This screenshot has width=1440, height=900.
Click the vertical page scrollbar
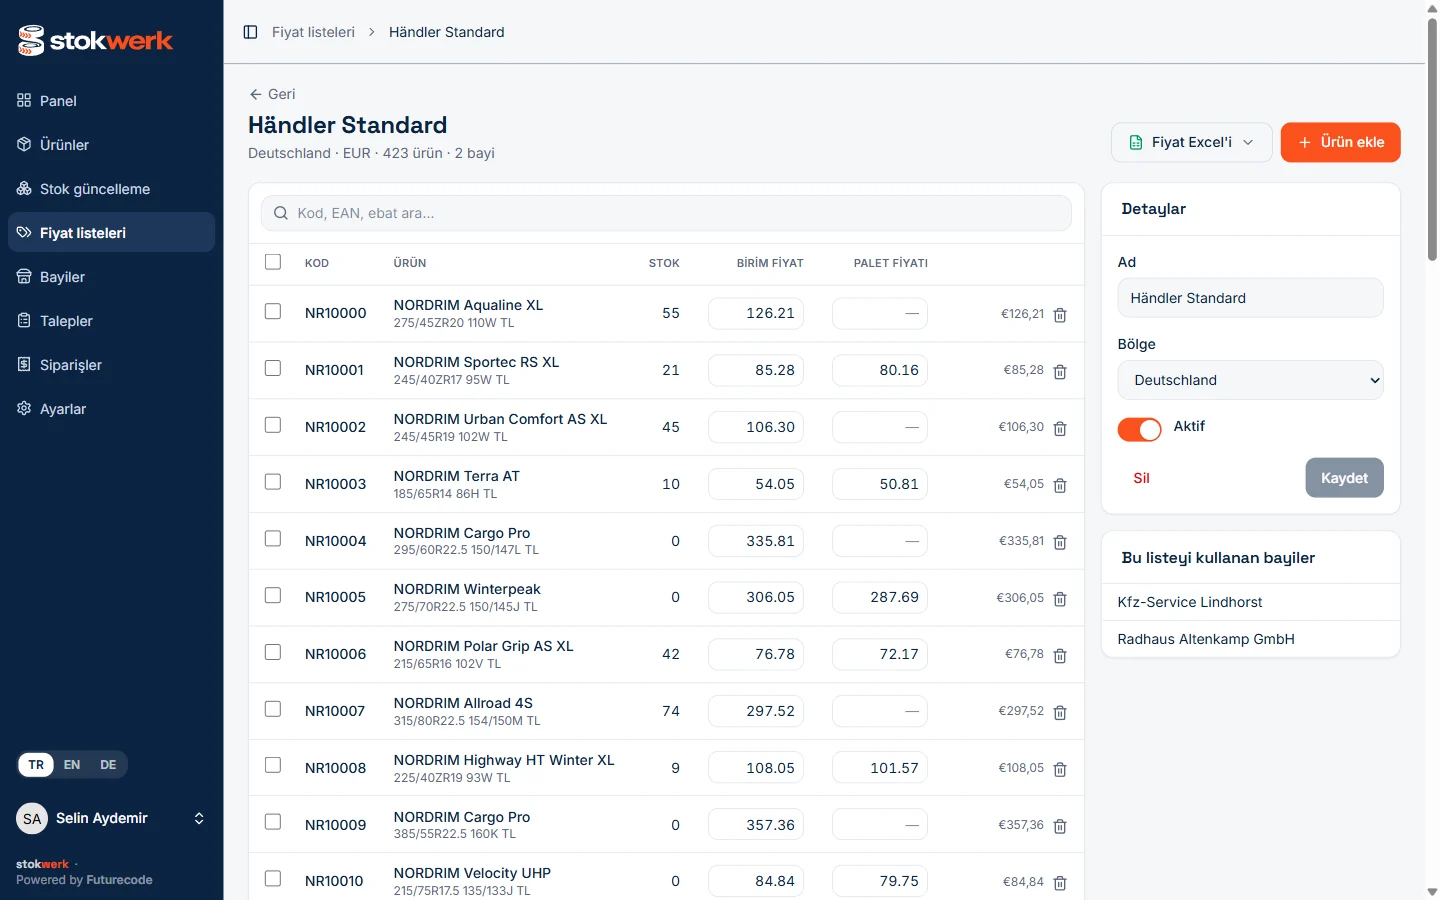(x=1432, y=140)
